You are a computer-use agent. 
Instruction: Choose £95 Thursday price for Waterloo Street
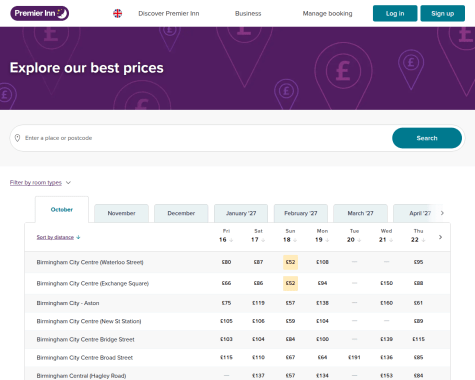418,262
